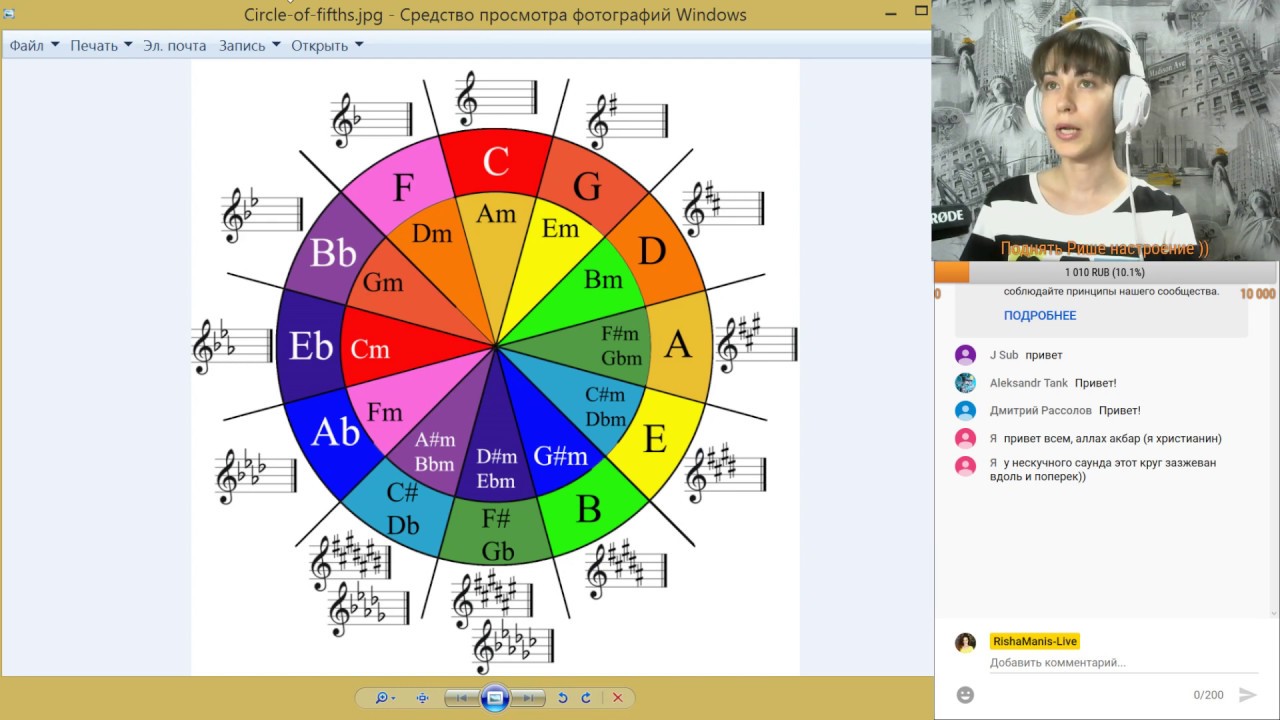
Task: Click the Добавить комментарий input field
Action: click(1123, 663)
